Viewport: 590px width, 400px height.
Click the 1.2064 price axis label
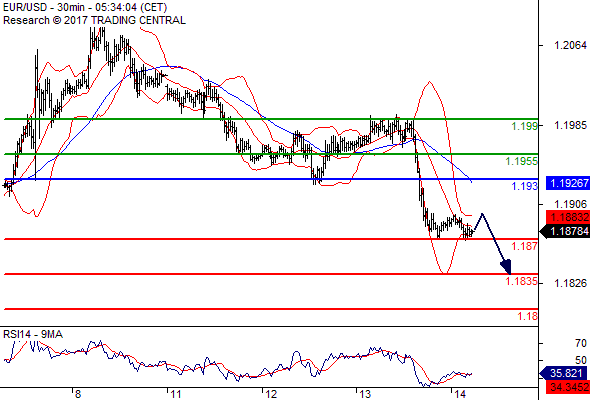[570, 46]
